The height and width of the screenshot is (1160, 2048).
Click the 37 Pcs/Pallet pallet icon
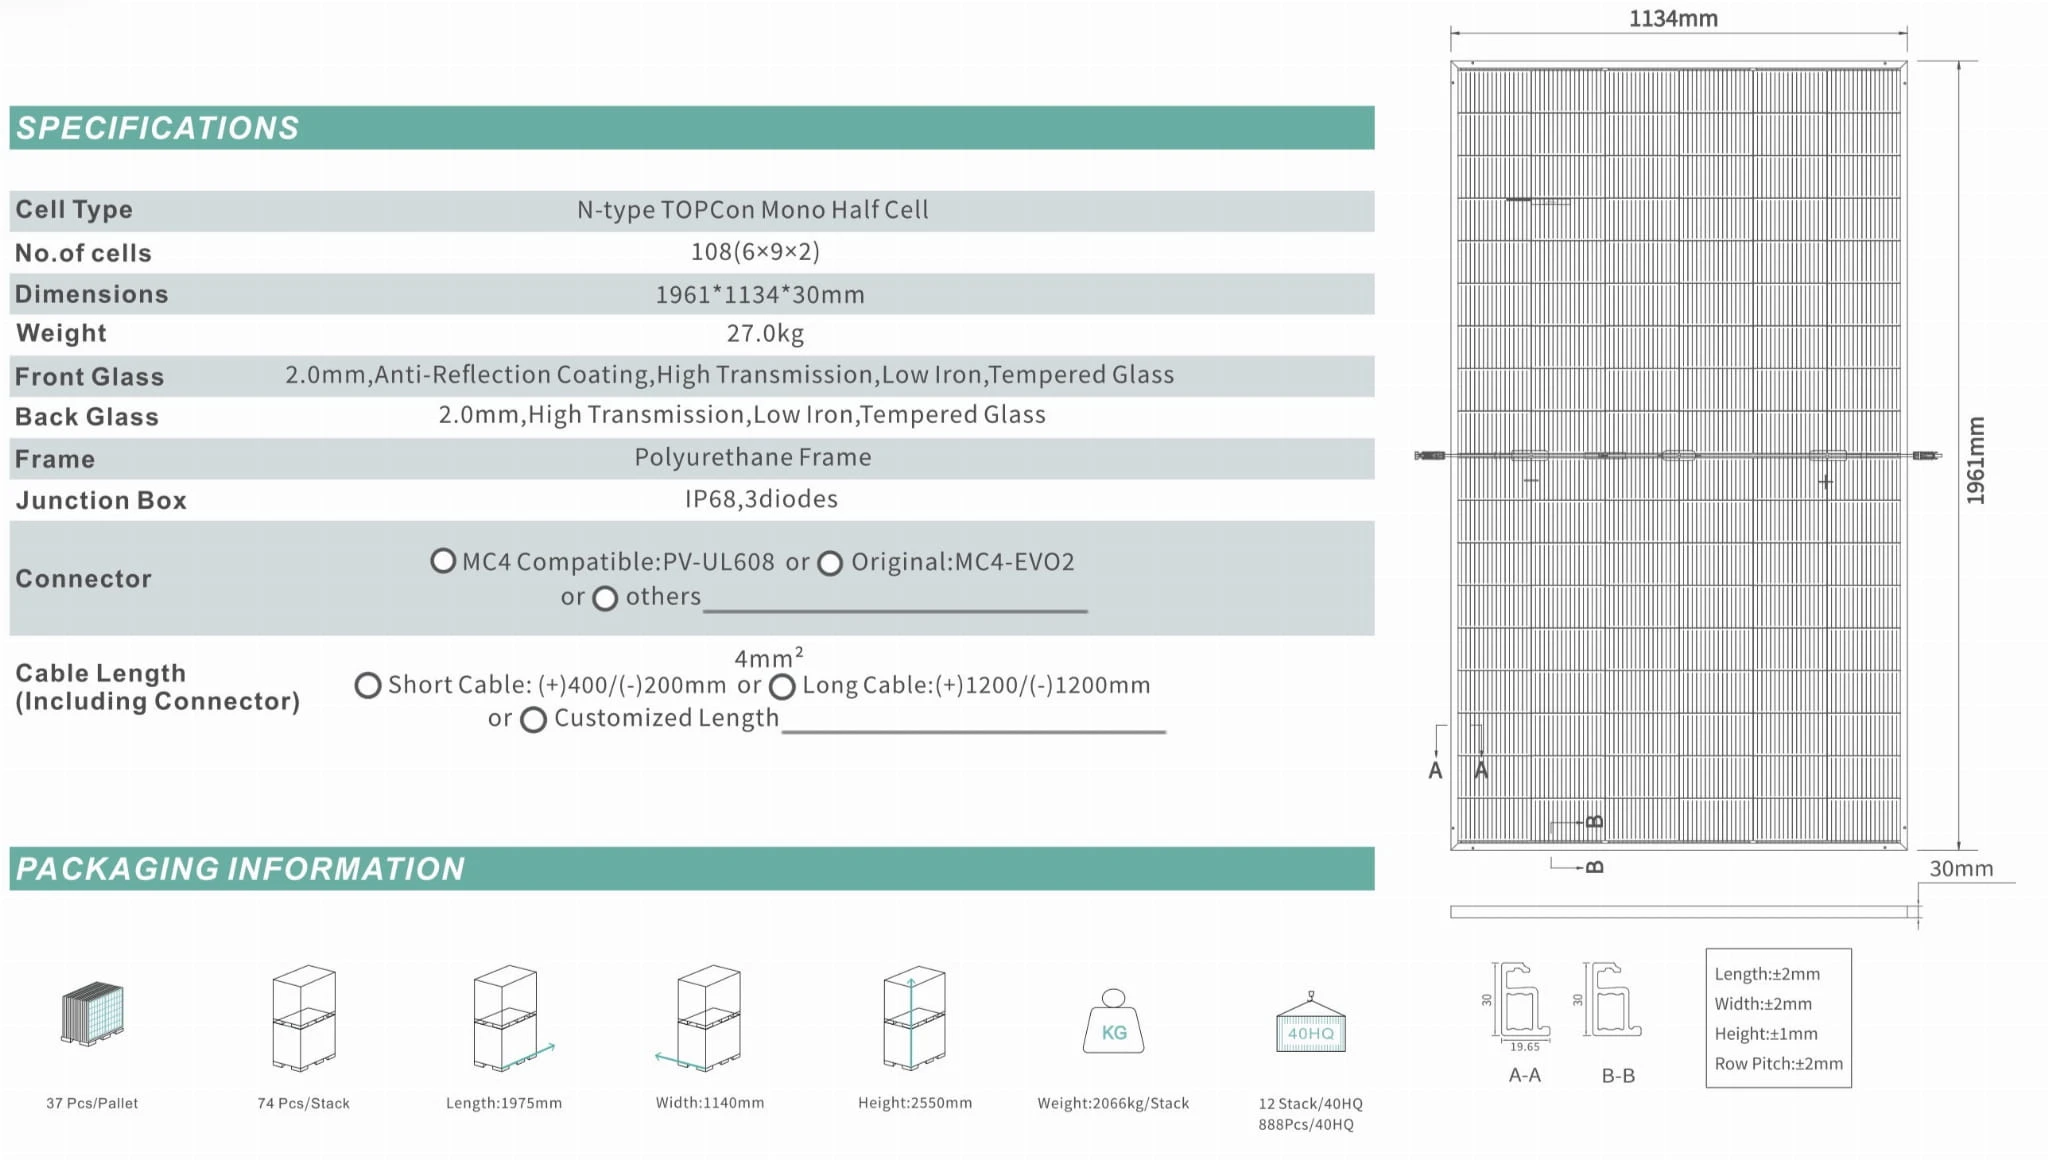click(92, 1013)
